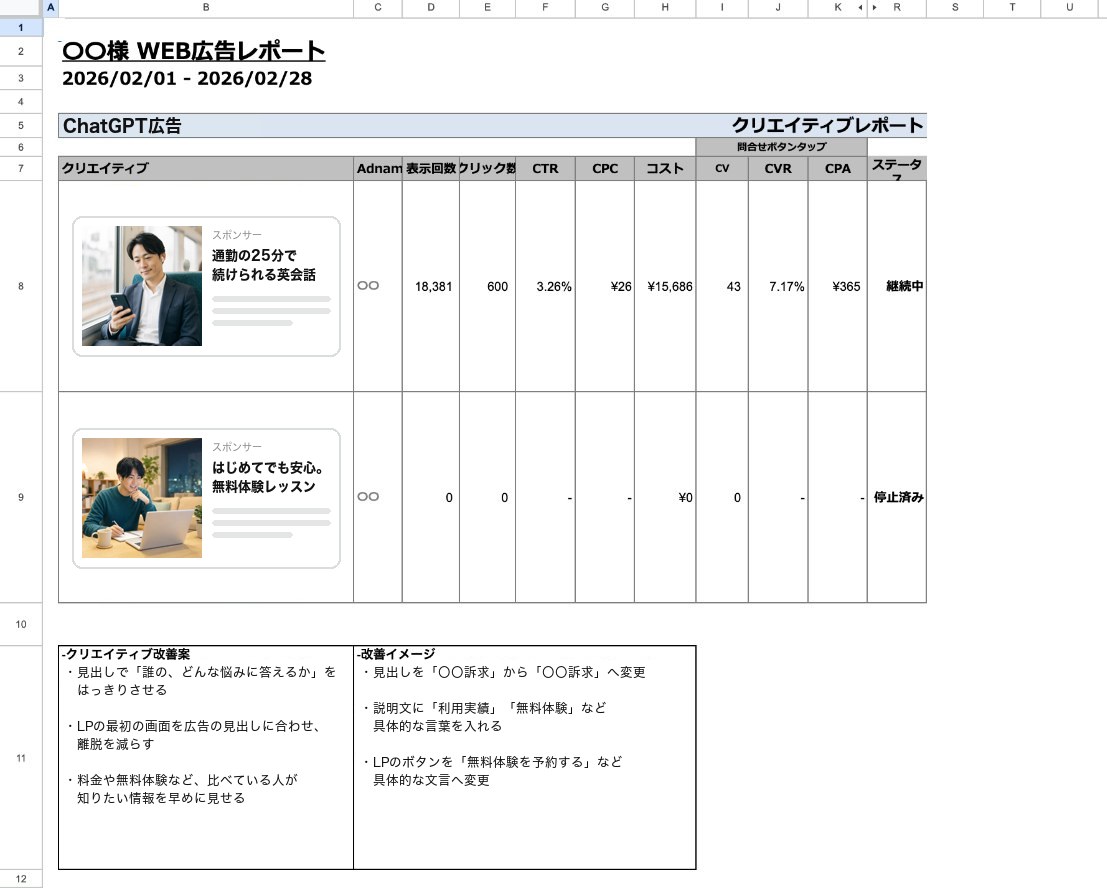Image resolution: width=1107 pixels, height=888 pixels.
Task: Click the CPA column title cell
Action: pos(838,168)
